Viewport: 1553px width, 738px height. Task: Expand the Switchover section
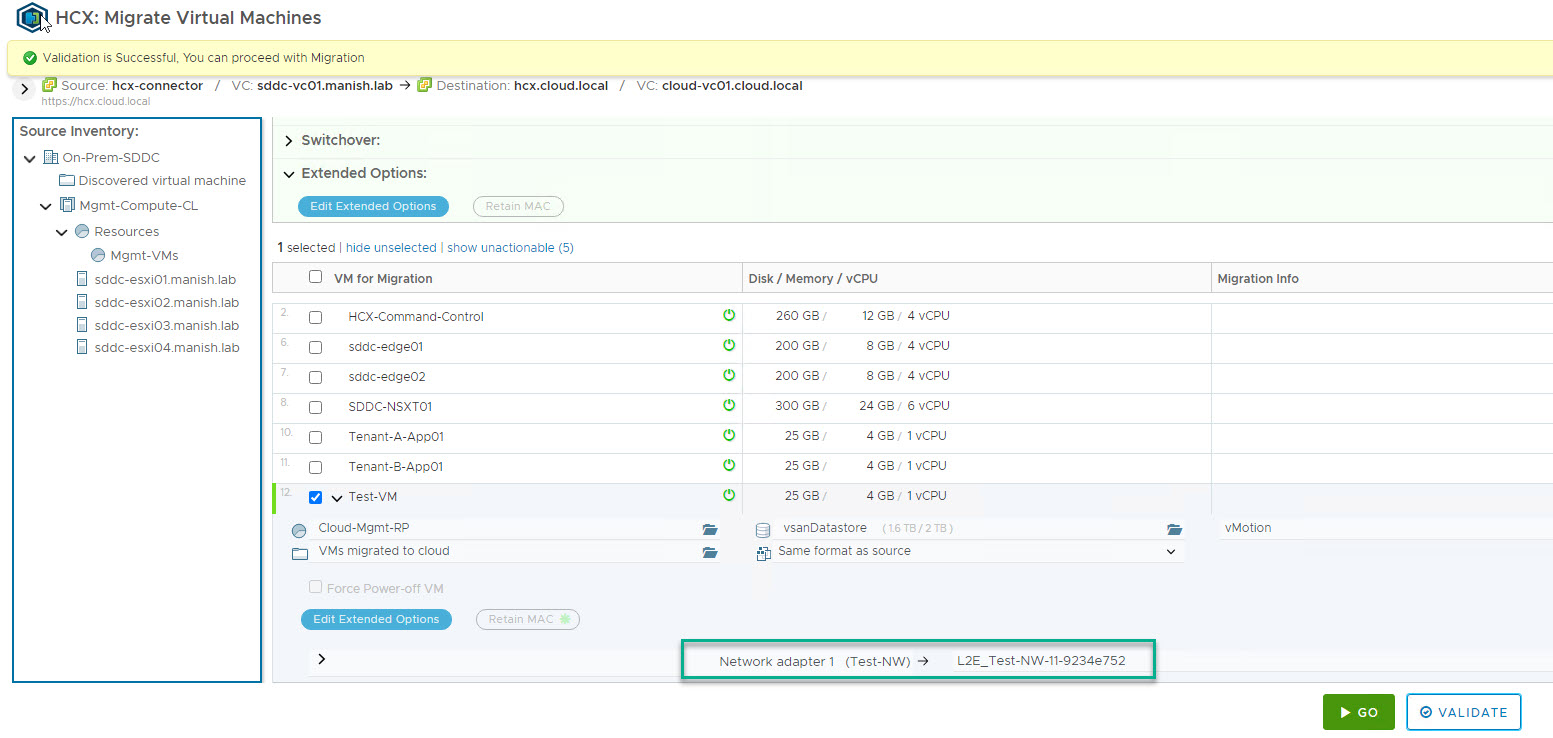point(289,141)
